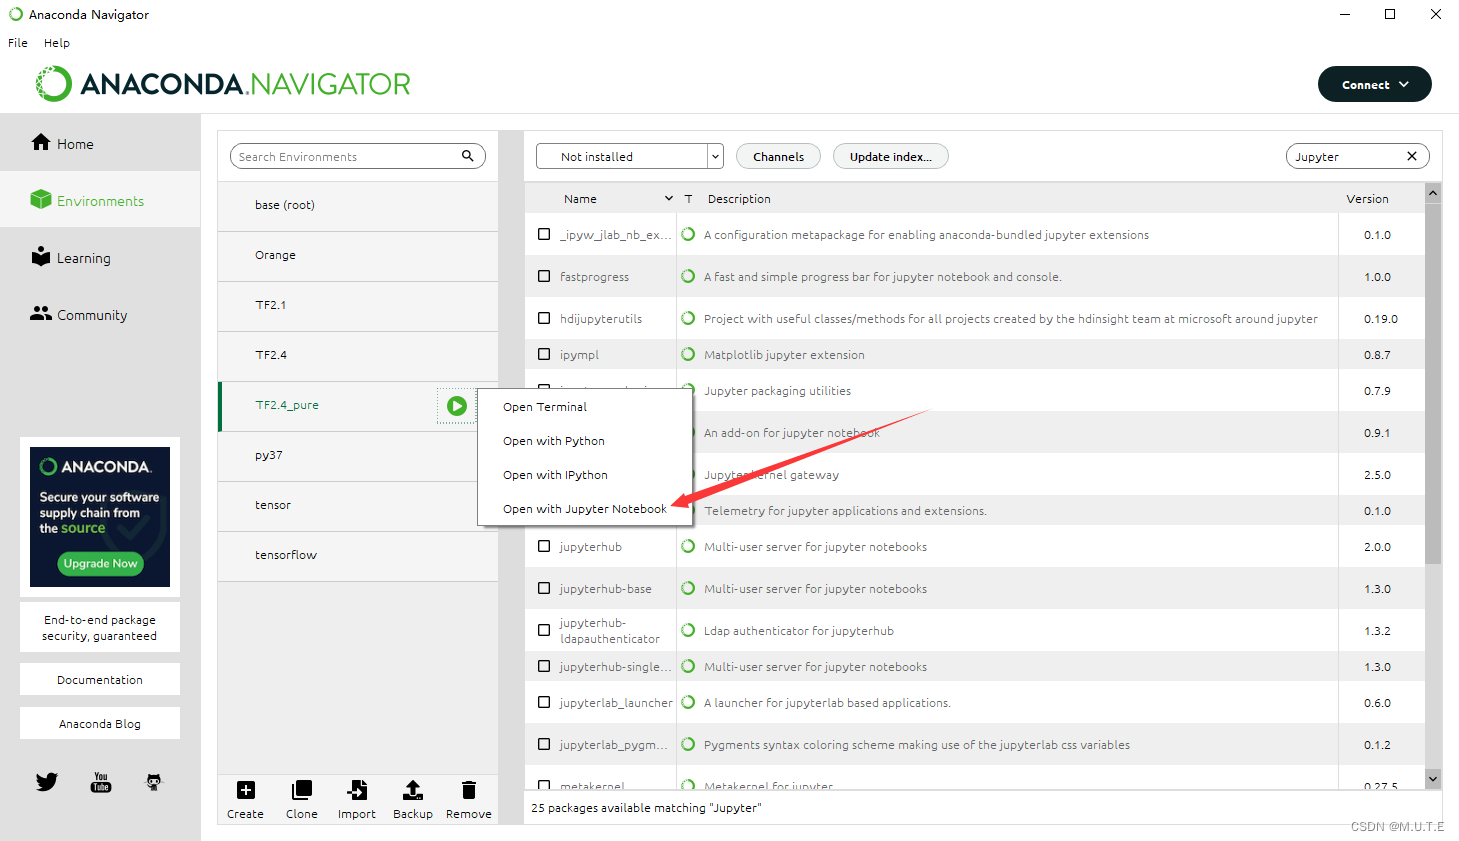Screen dimensions: 1459x841
Task: Open the Environments section via its cube icon
Action: click(41, 199)
